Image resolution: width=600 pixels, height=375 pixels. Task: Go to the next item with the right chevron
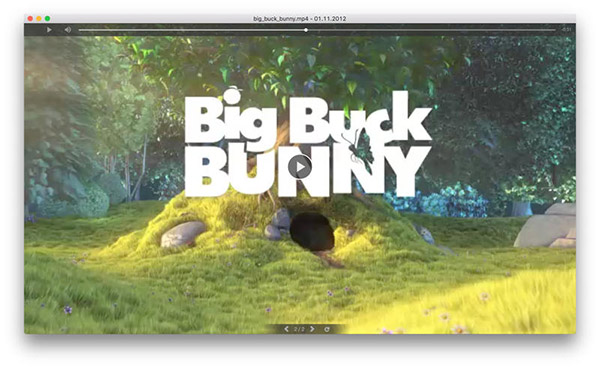click(313, 329)
